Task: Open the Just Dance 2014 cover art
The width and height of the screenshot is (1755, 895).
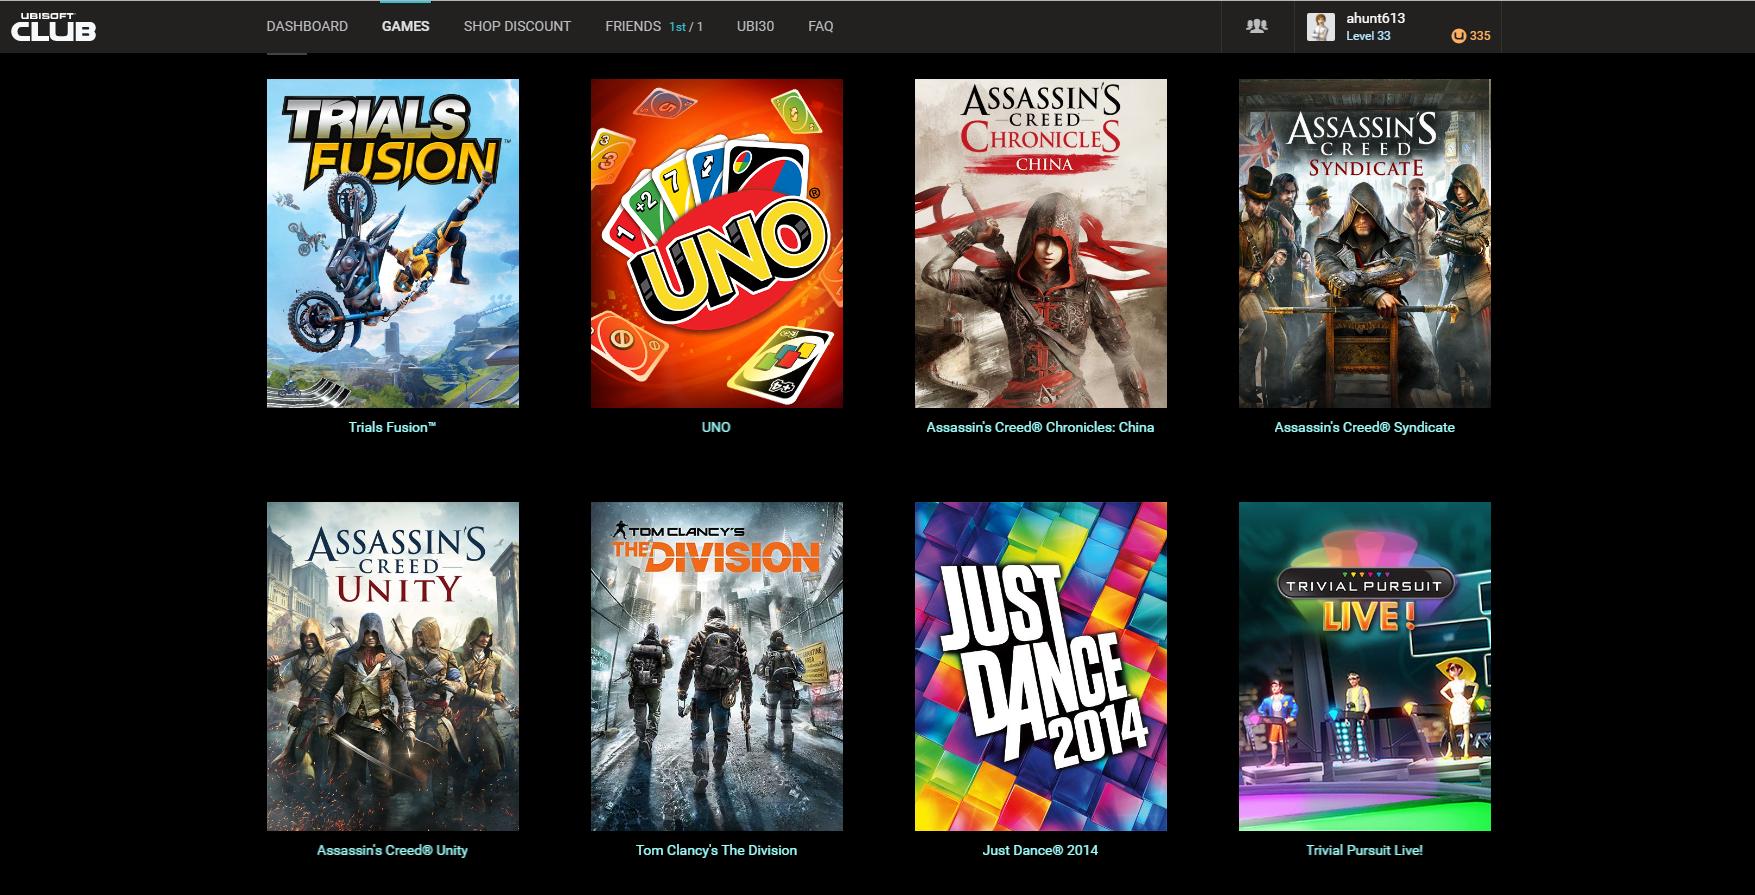Action: click(1041, 666)
